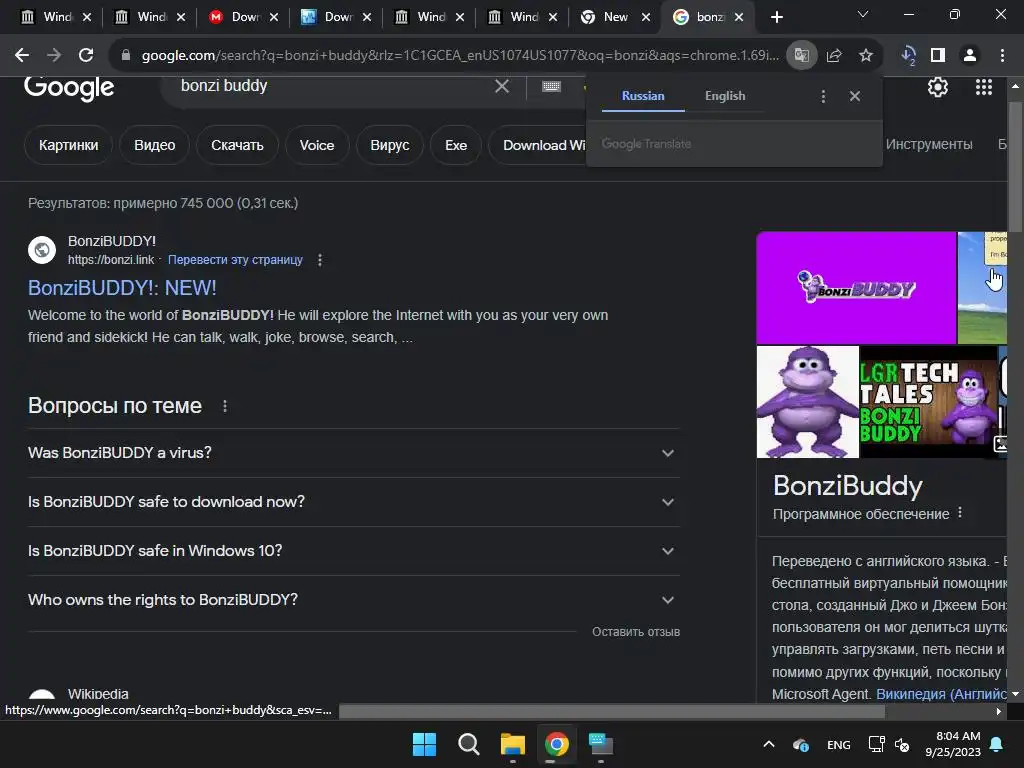Open a new browser tab

click(x=776, y=17)
